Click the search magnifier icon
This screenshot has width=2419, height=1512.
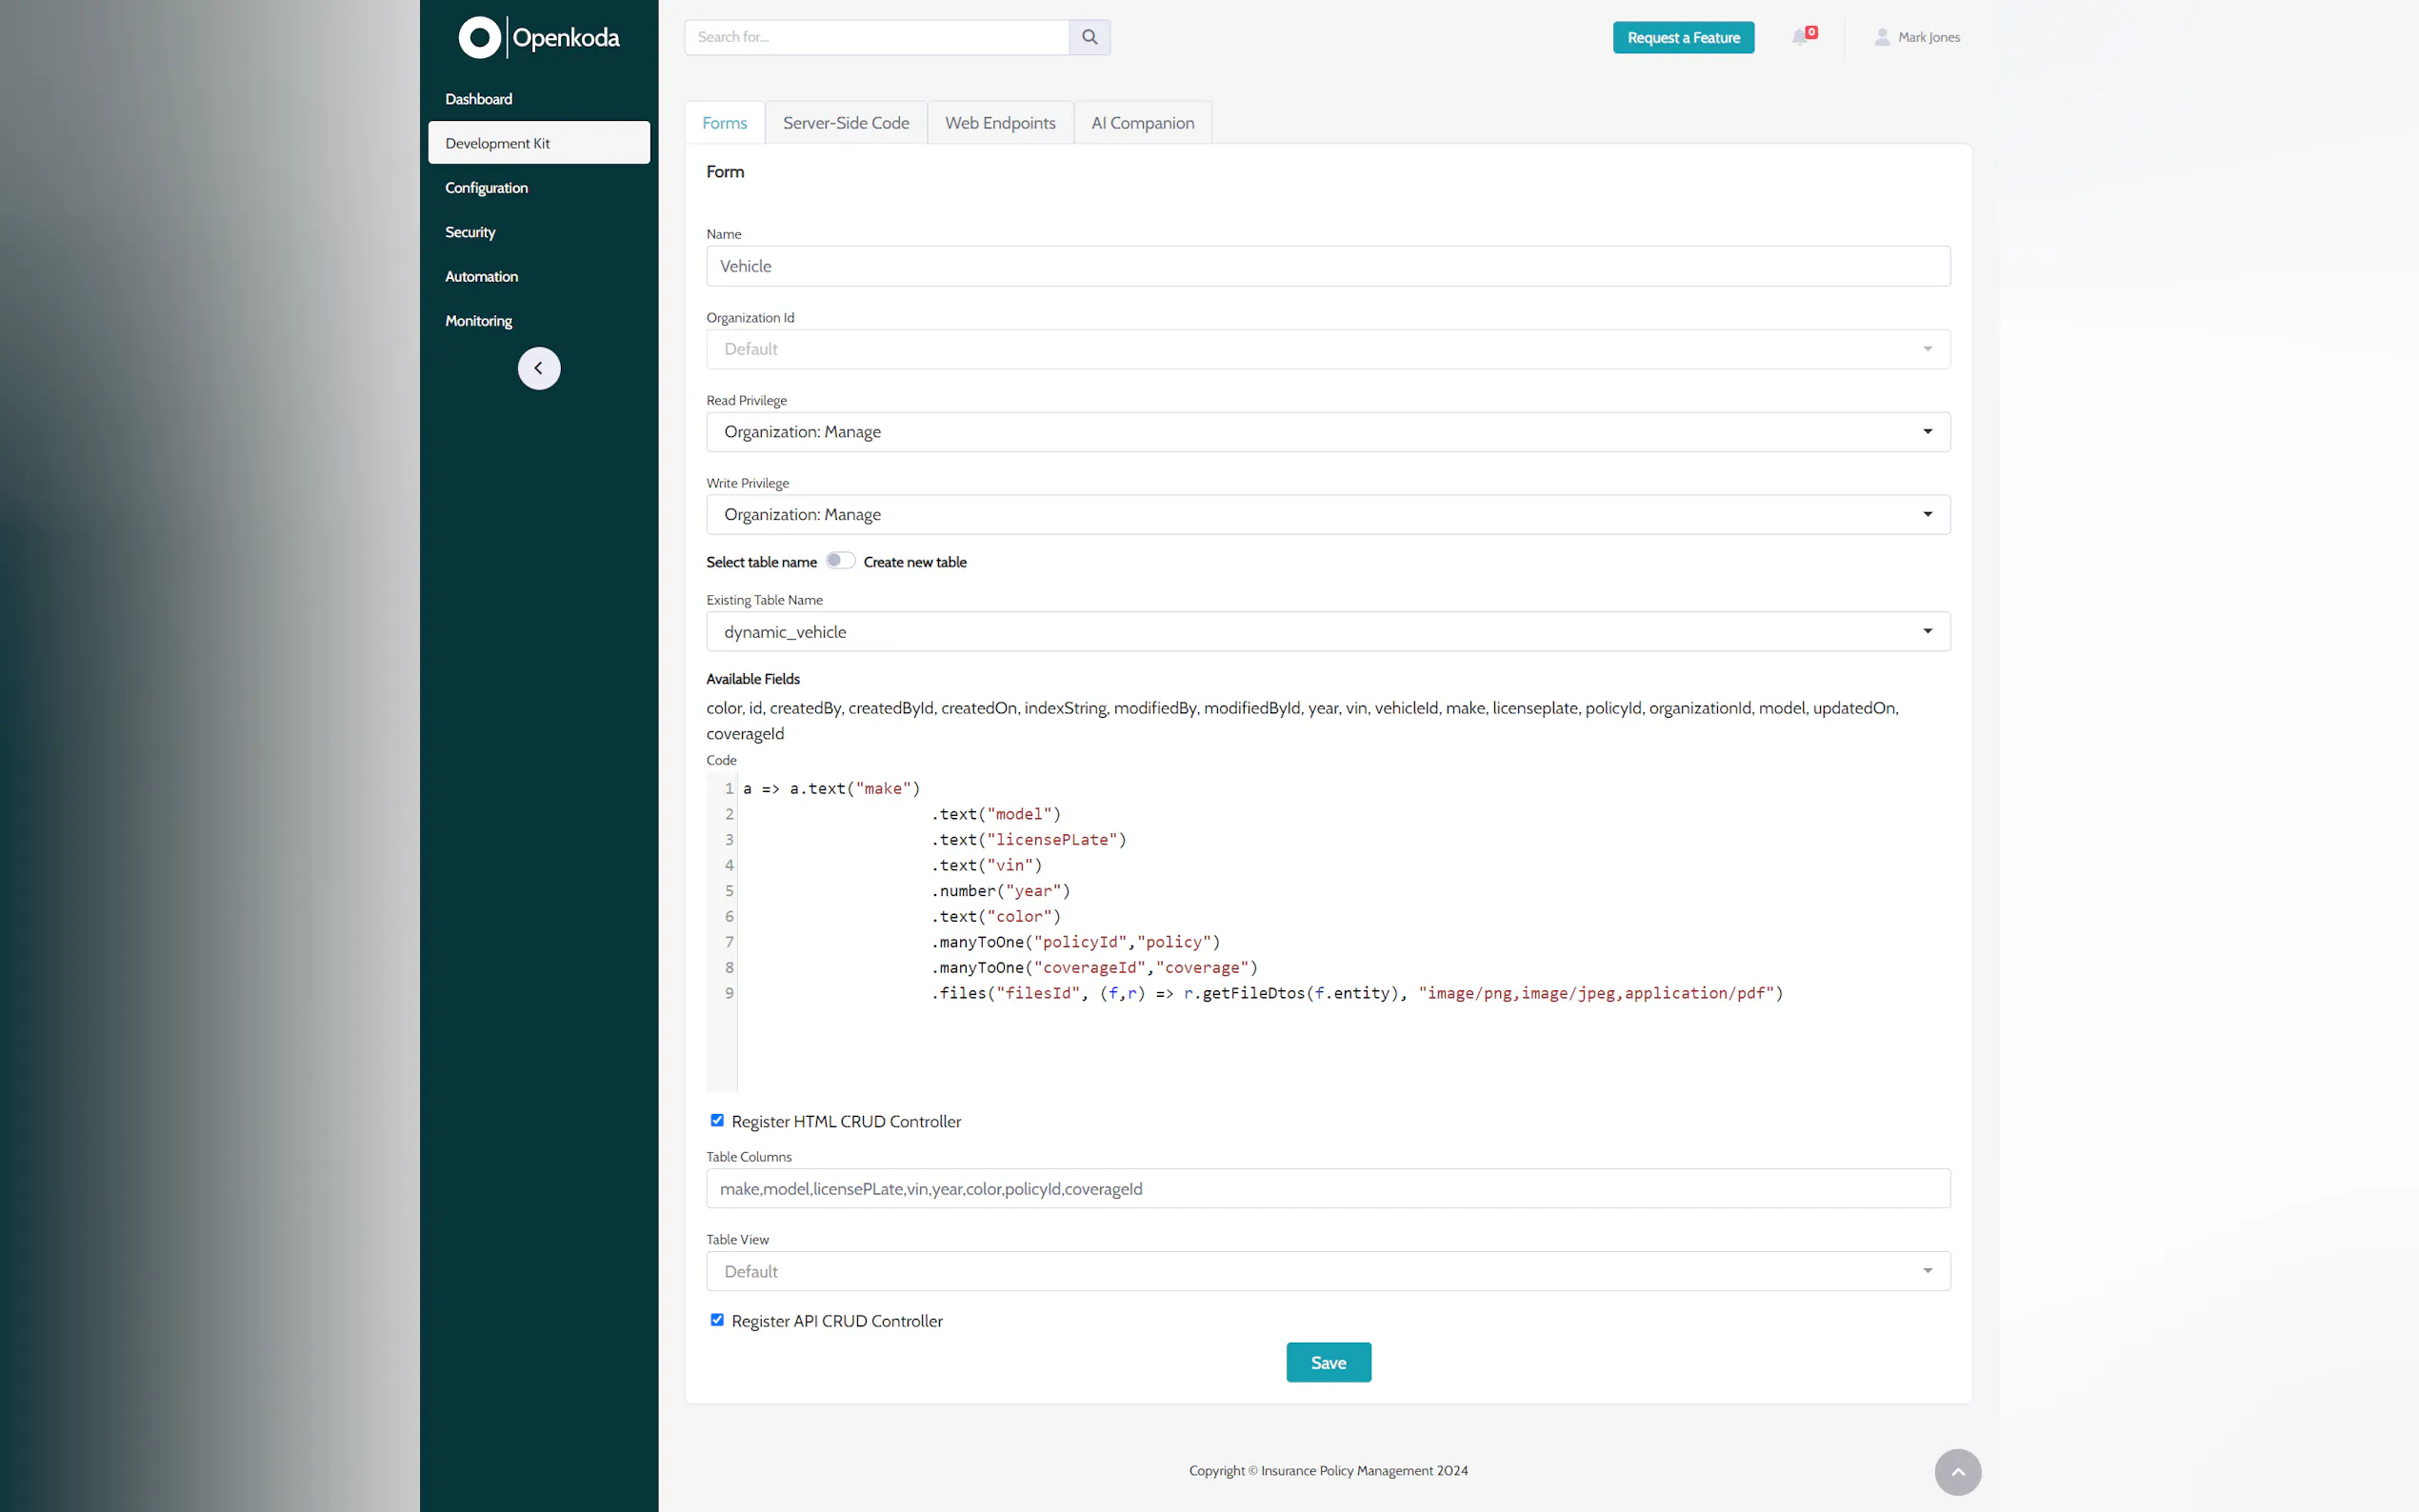pyautogui.click(x=1089, y=37)
